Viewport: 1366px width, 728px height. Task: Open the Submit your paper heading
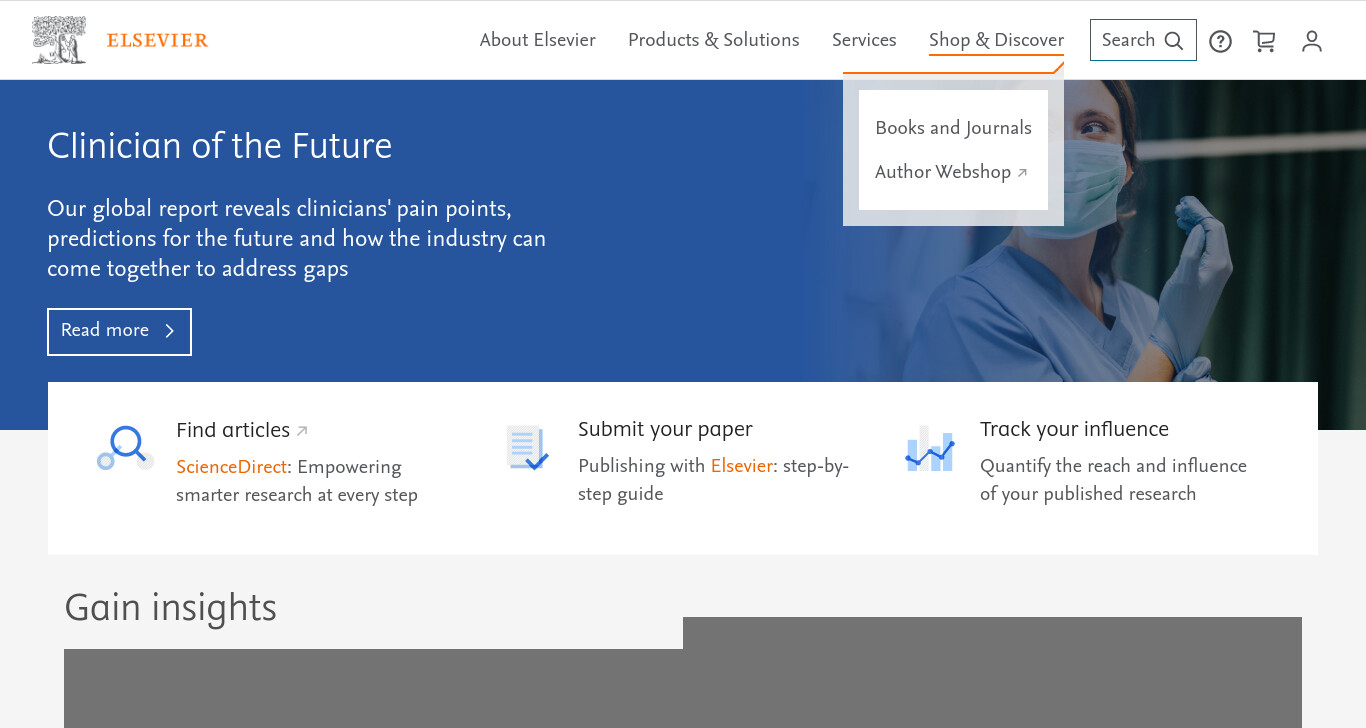click(x=665, y=429)
